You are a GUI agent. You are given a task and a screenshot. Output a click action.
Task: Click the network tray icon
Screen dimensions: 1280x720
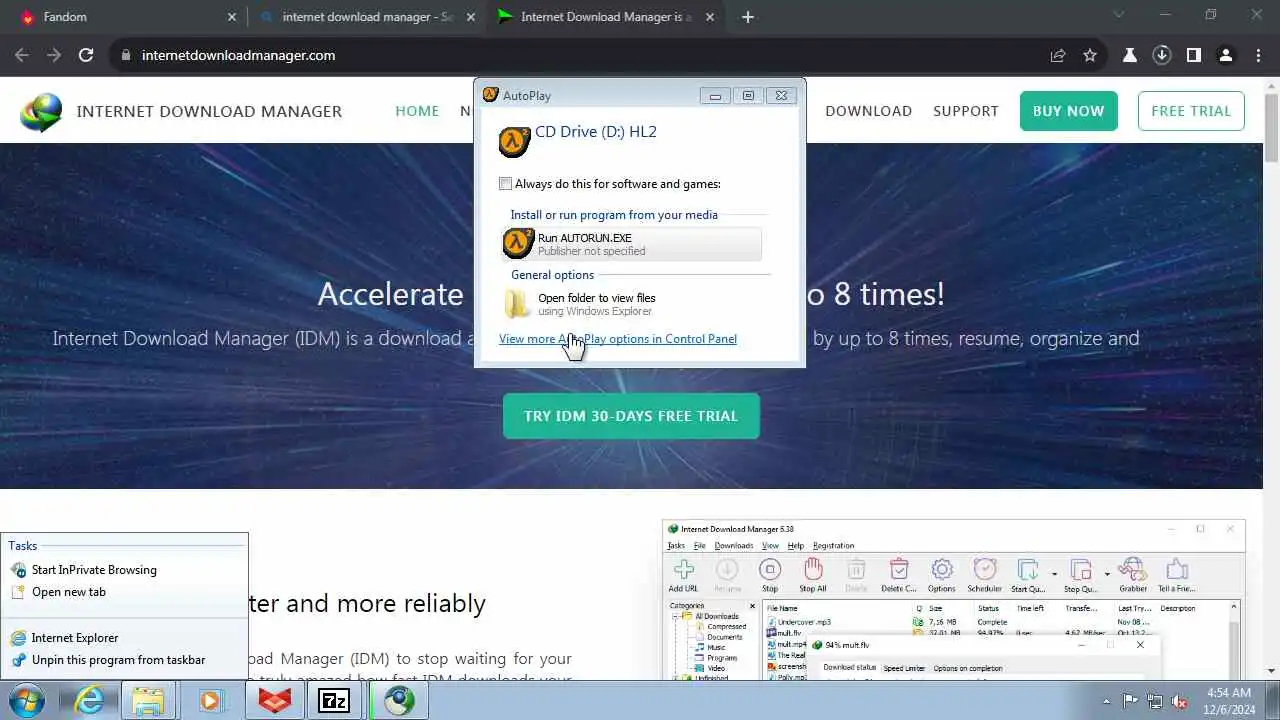pos(1155,701)
